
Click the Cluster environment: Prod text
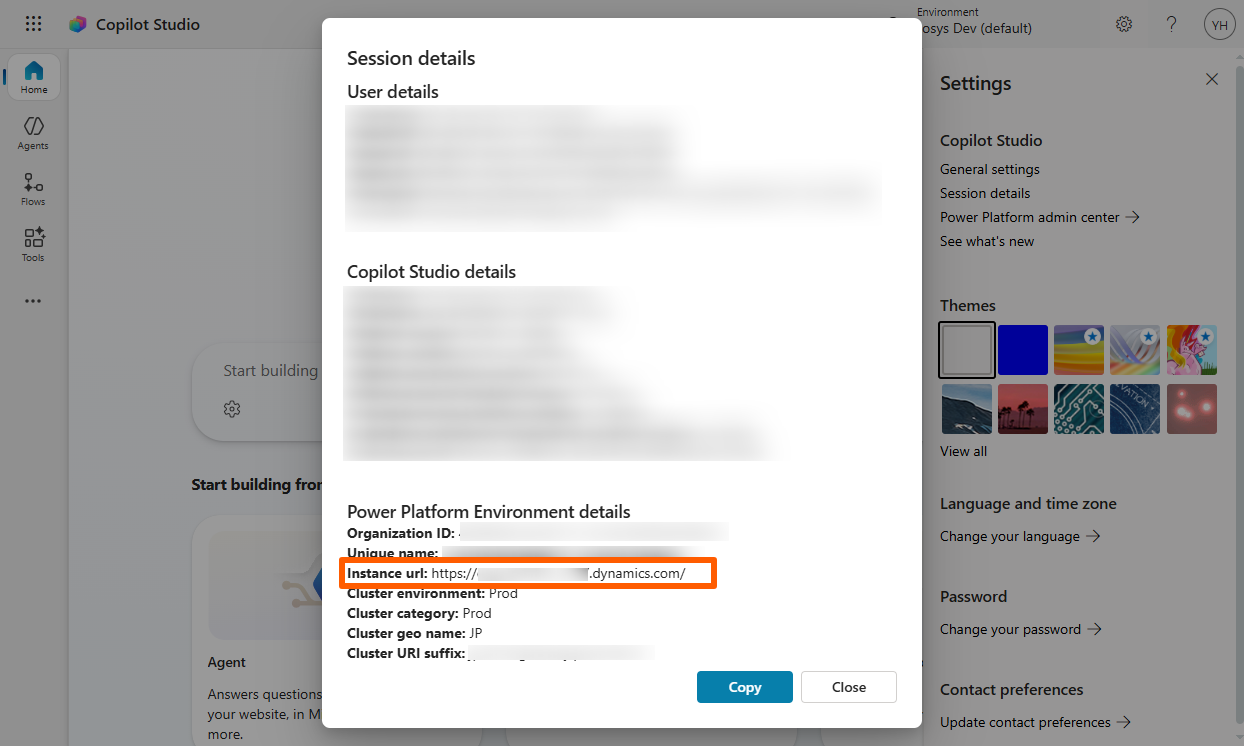click(x=432, y=593)
